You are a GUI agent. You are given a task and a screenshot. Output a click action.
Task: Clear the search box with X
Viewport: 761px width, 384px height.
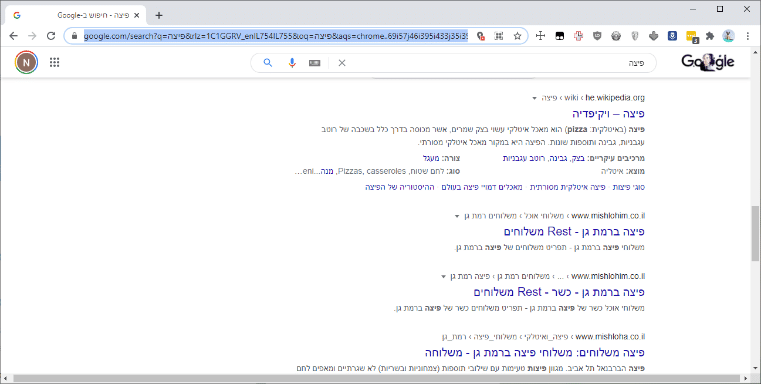342,63
